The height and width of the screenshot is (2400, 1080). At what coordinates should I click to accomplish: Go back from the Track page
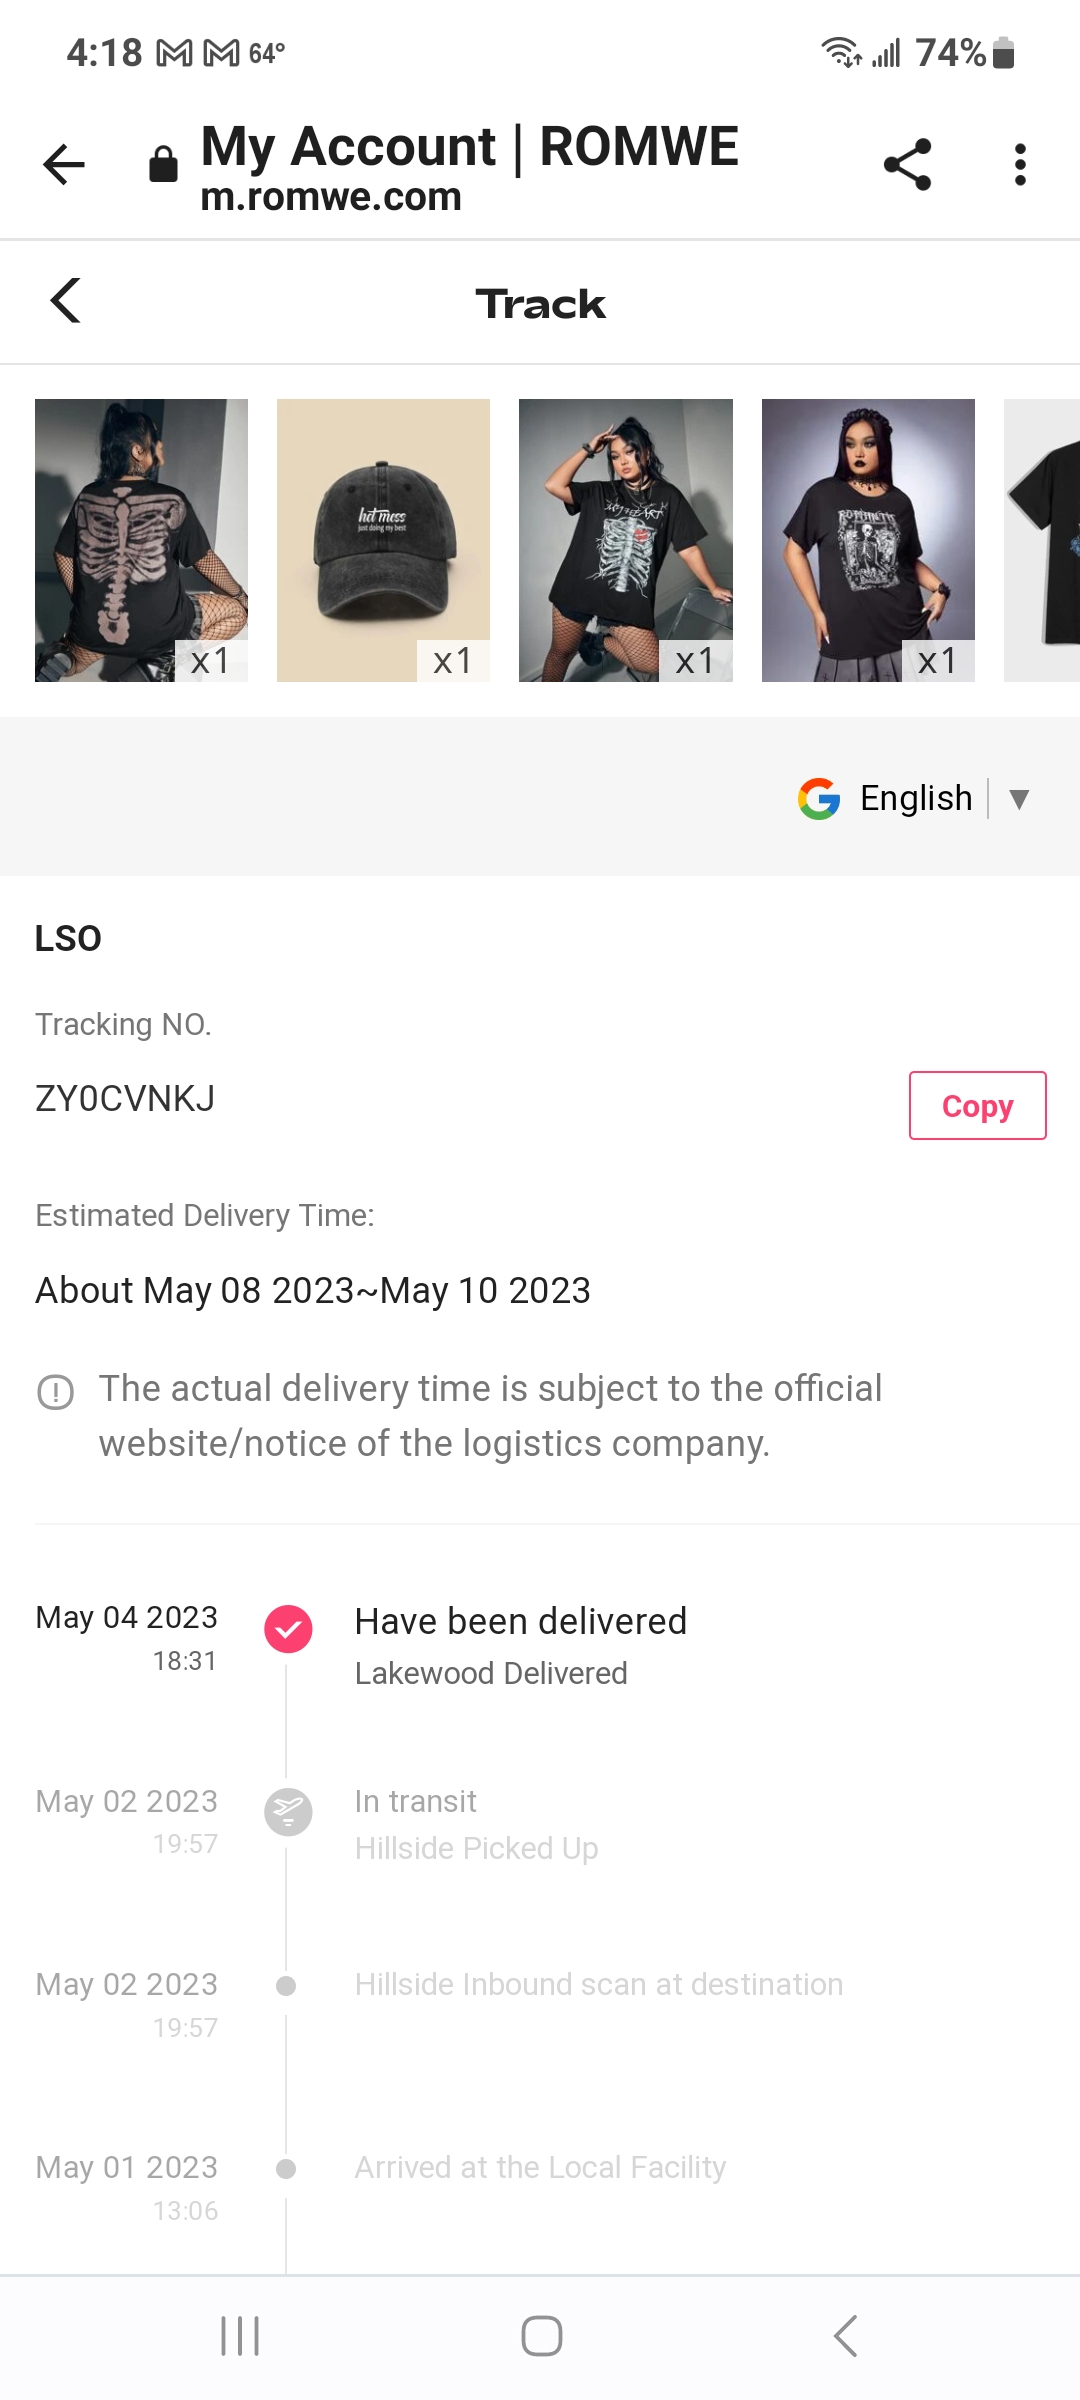click(x=66, y=301)
